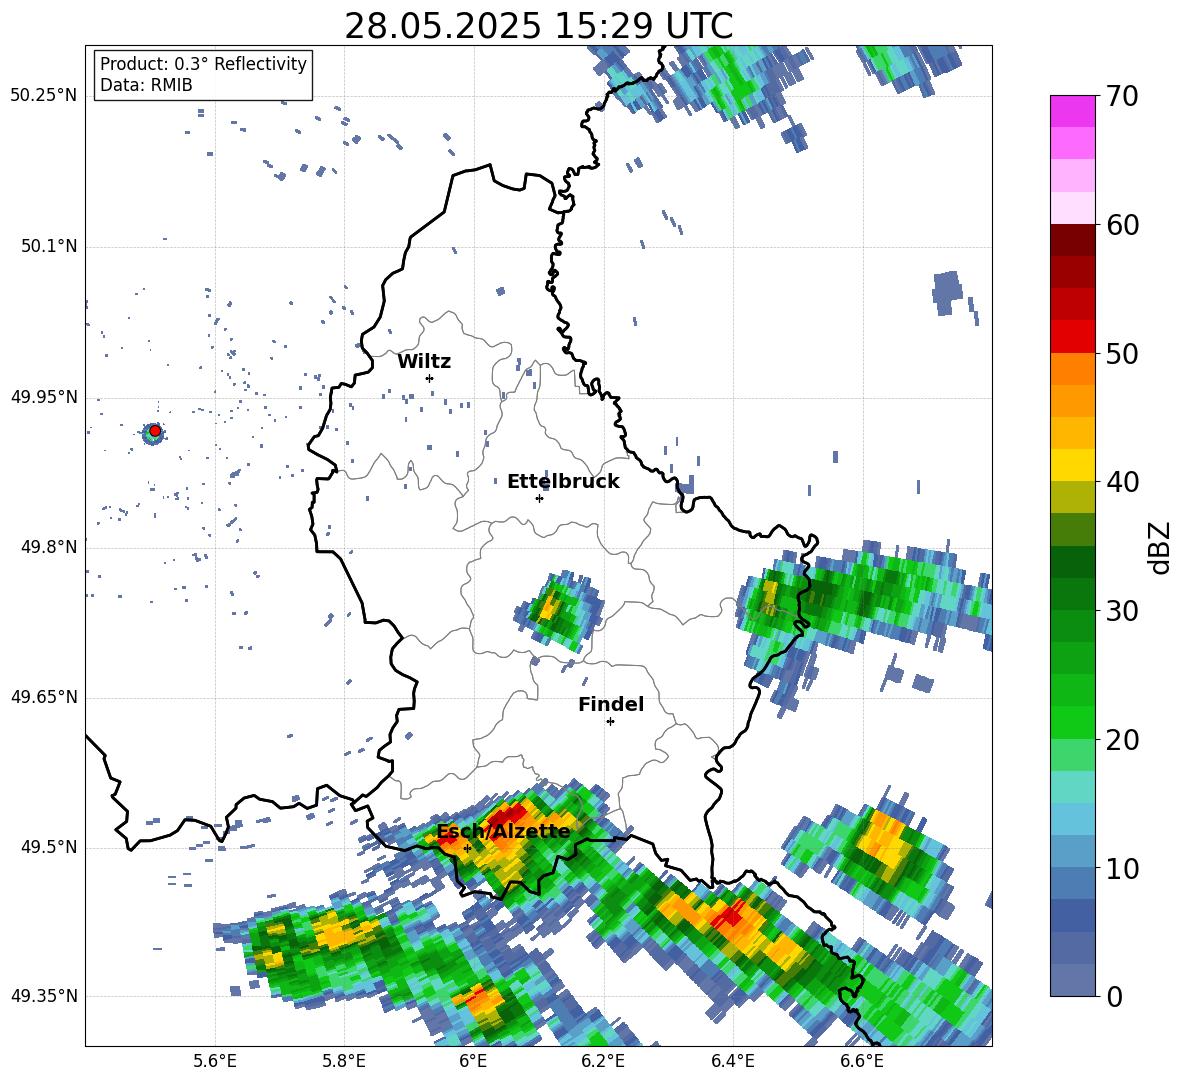1184x1081 pixels.
Task: Select the Esch/Alzette city label
Action: pyautogui.click(x=503, y=831)
